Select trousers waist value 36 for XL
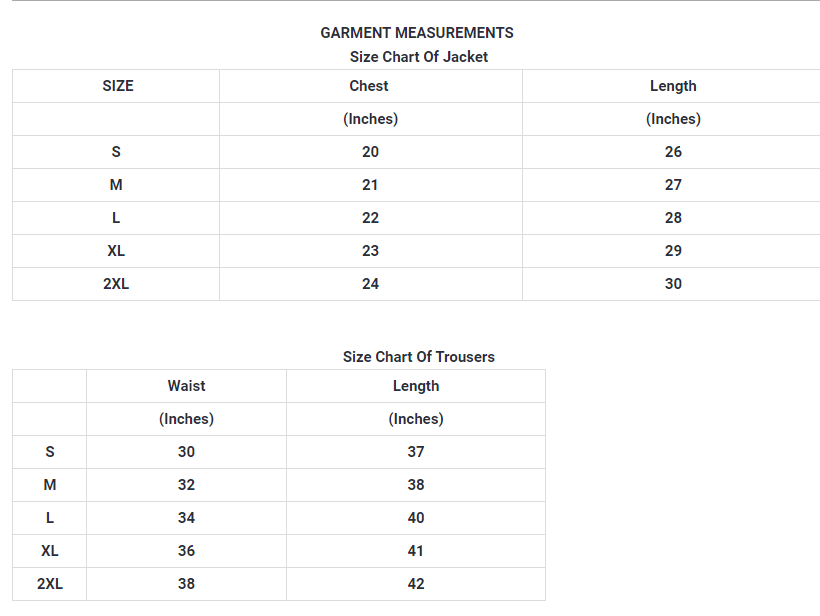The image size is (820, 616). tap(187, 551)
